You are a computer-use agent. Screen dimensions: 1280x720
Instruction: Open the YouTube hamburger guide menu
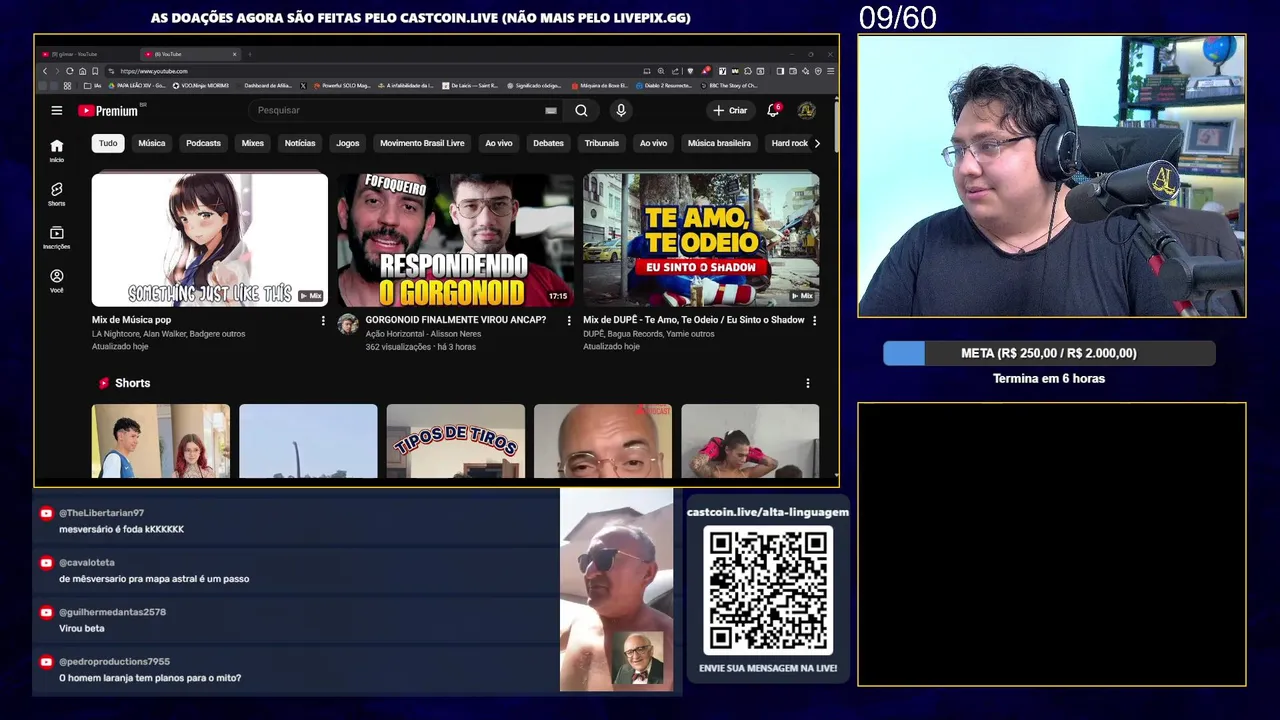tap(57, 111)
